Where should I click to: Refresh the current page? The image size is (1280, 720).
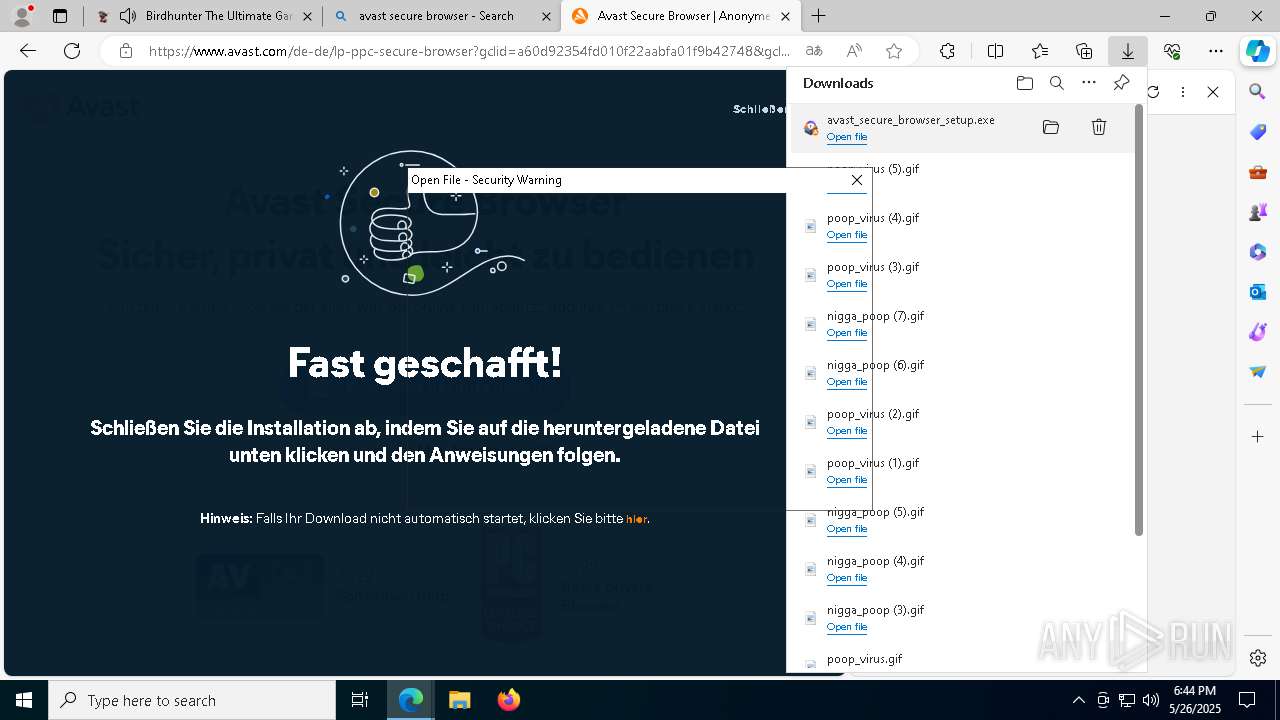72,51
